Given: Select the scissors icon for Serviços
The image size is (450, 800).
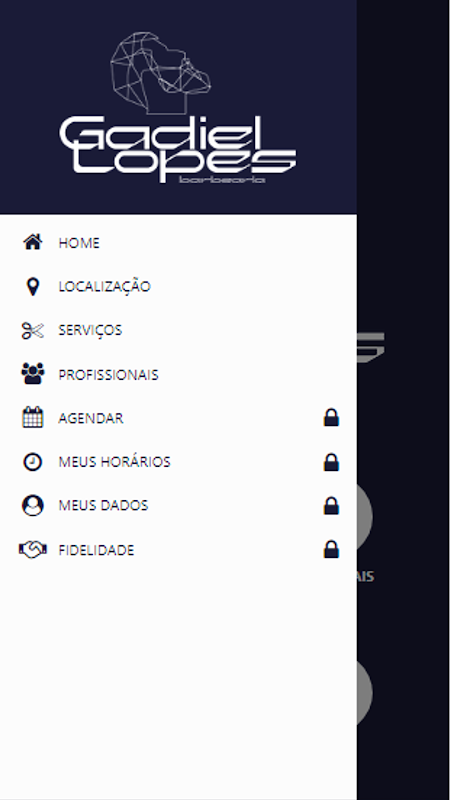Looking at the screenshot, I should point(33,331).
